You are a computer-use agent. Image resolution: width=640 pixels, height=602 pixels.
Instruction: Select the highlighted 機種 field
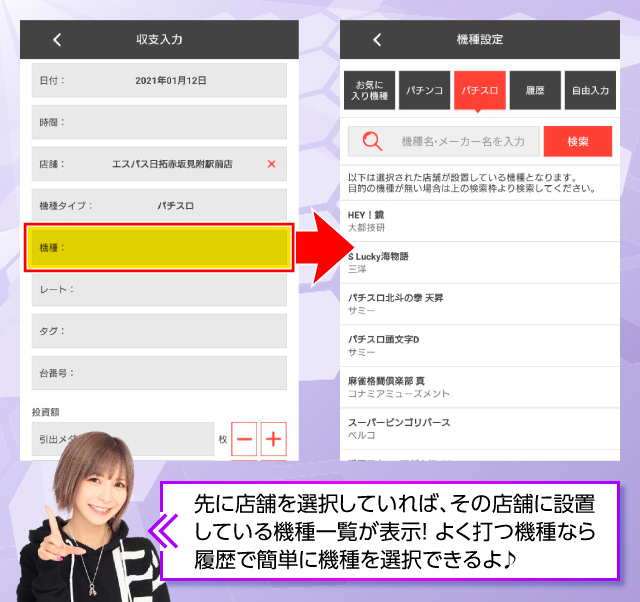point(160,247)
